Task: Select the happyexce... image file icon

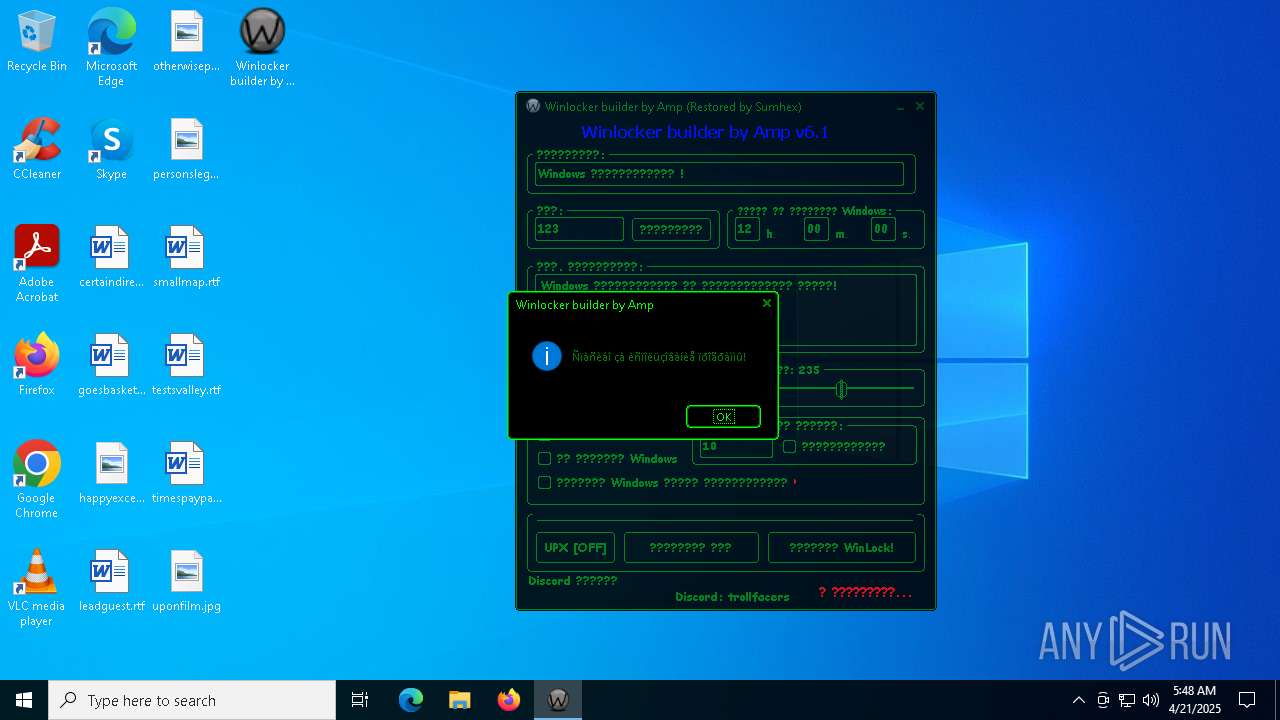Action: 111,474
